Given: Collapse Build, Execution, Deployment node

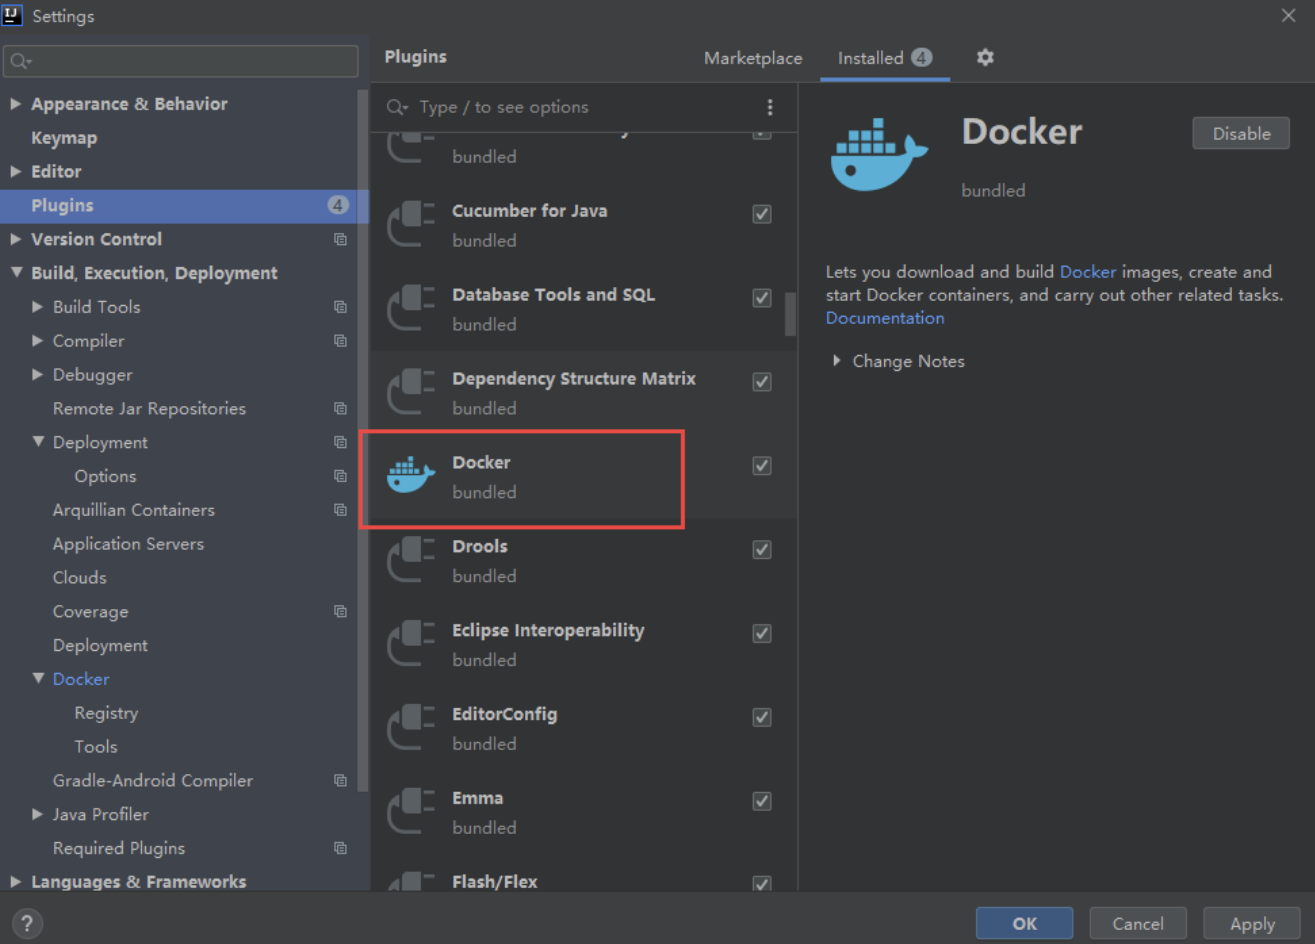Looking at the screenshot, I should pos(16,272).
